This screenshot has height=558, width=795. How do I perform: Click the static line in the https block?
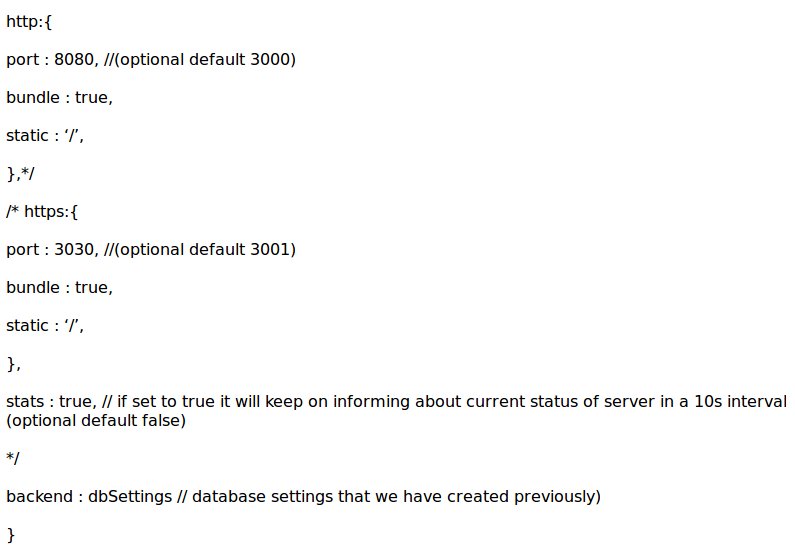click(x=45, y=325)
